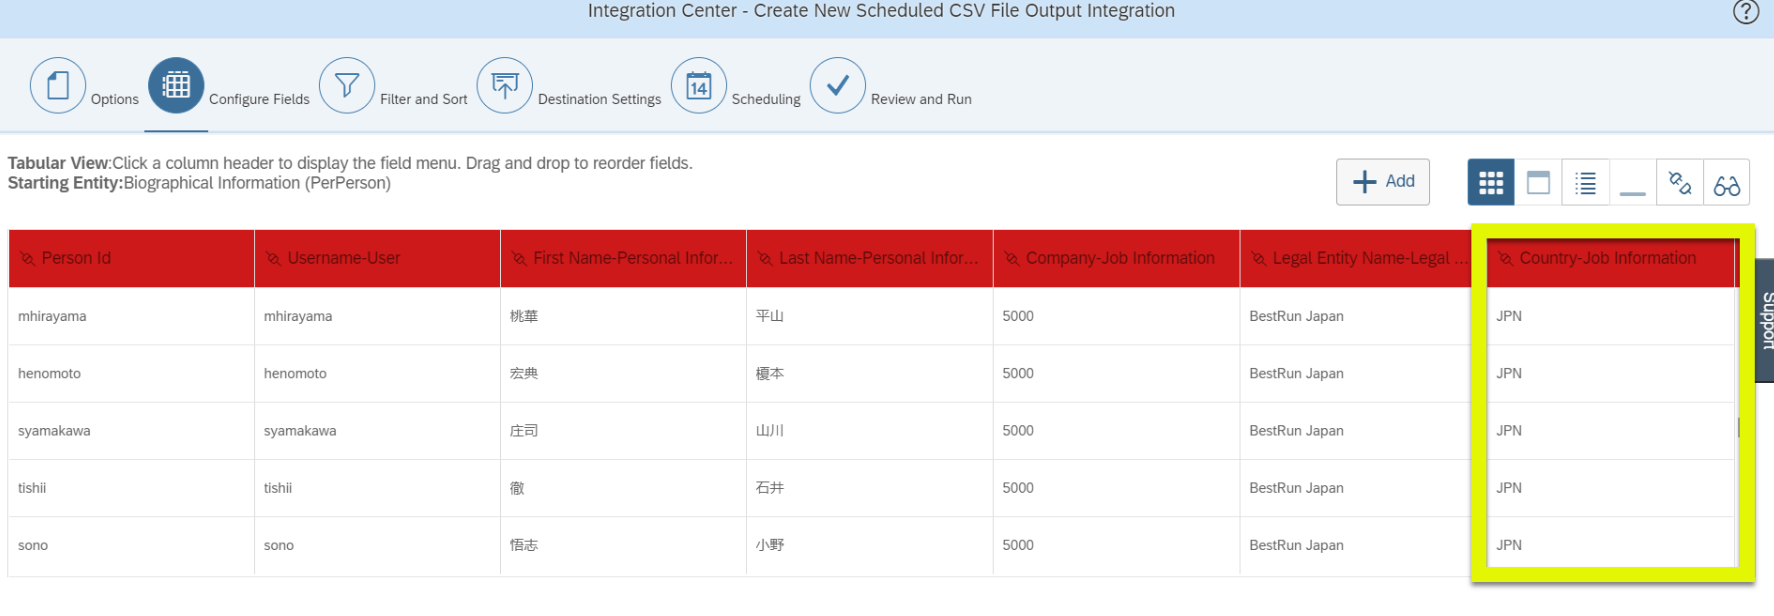
Task: Select mhirayama in the Username-User column
Action: [298, 316]
